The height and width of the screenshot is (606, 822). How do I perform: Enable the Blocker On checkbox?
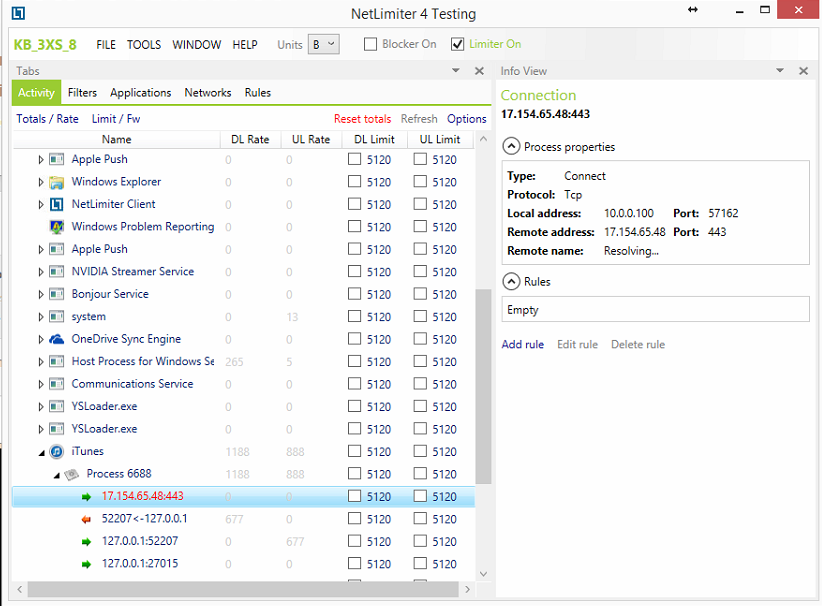(x=370, y=44)
